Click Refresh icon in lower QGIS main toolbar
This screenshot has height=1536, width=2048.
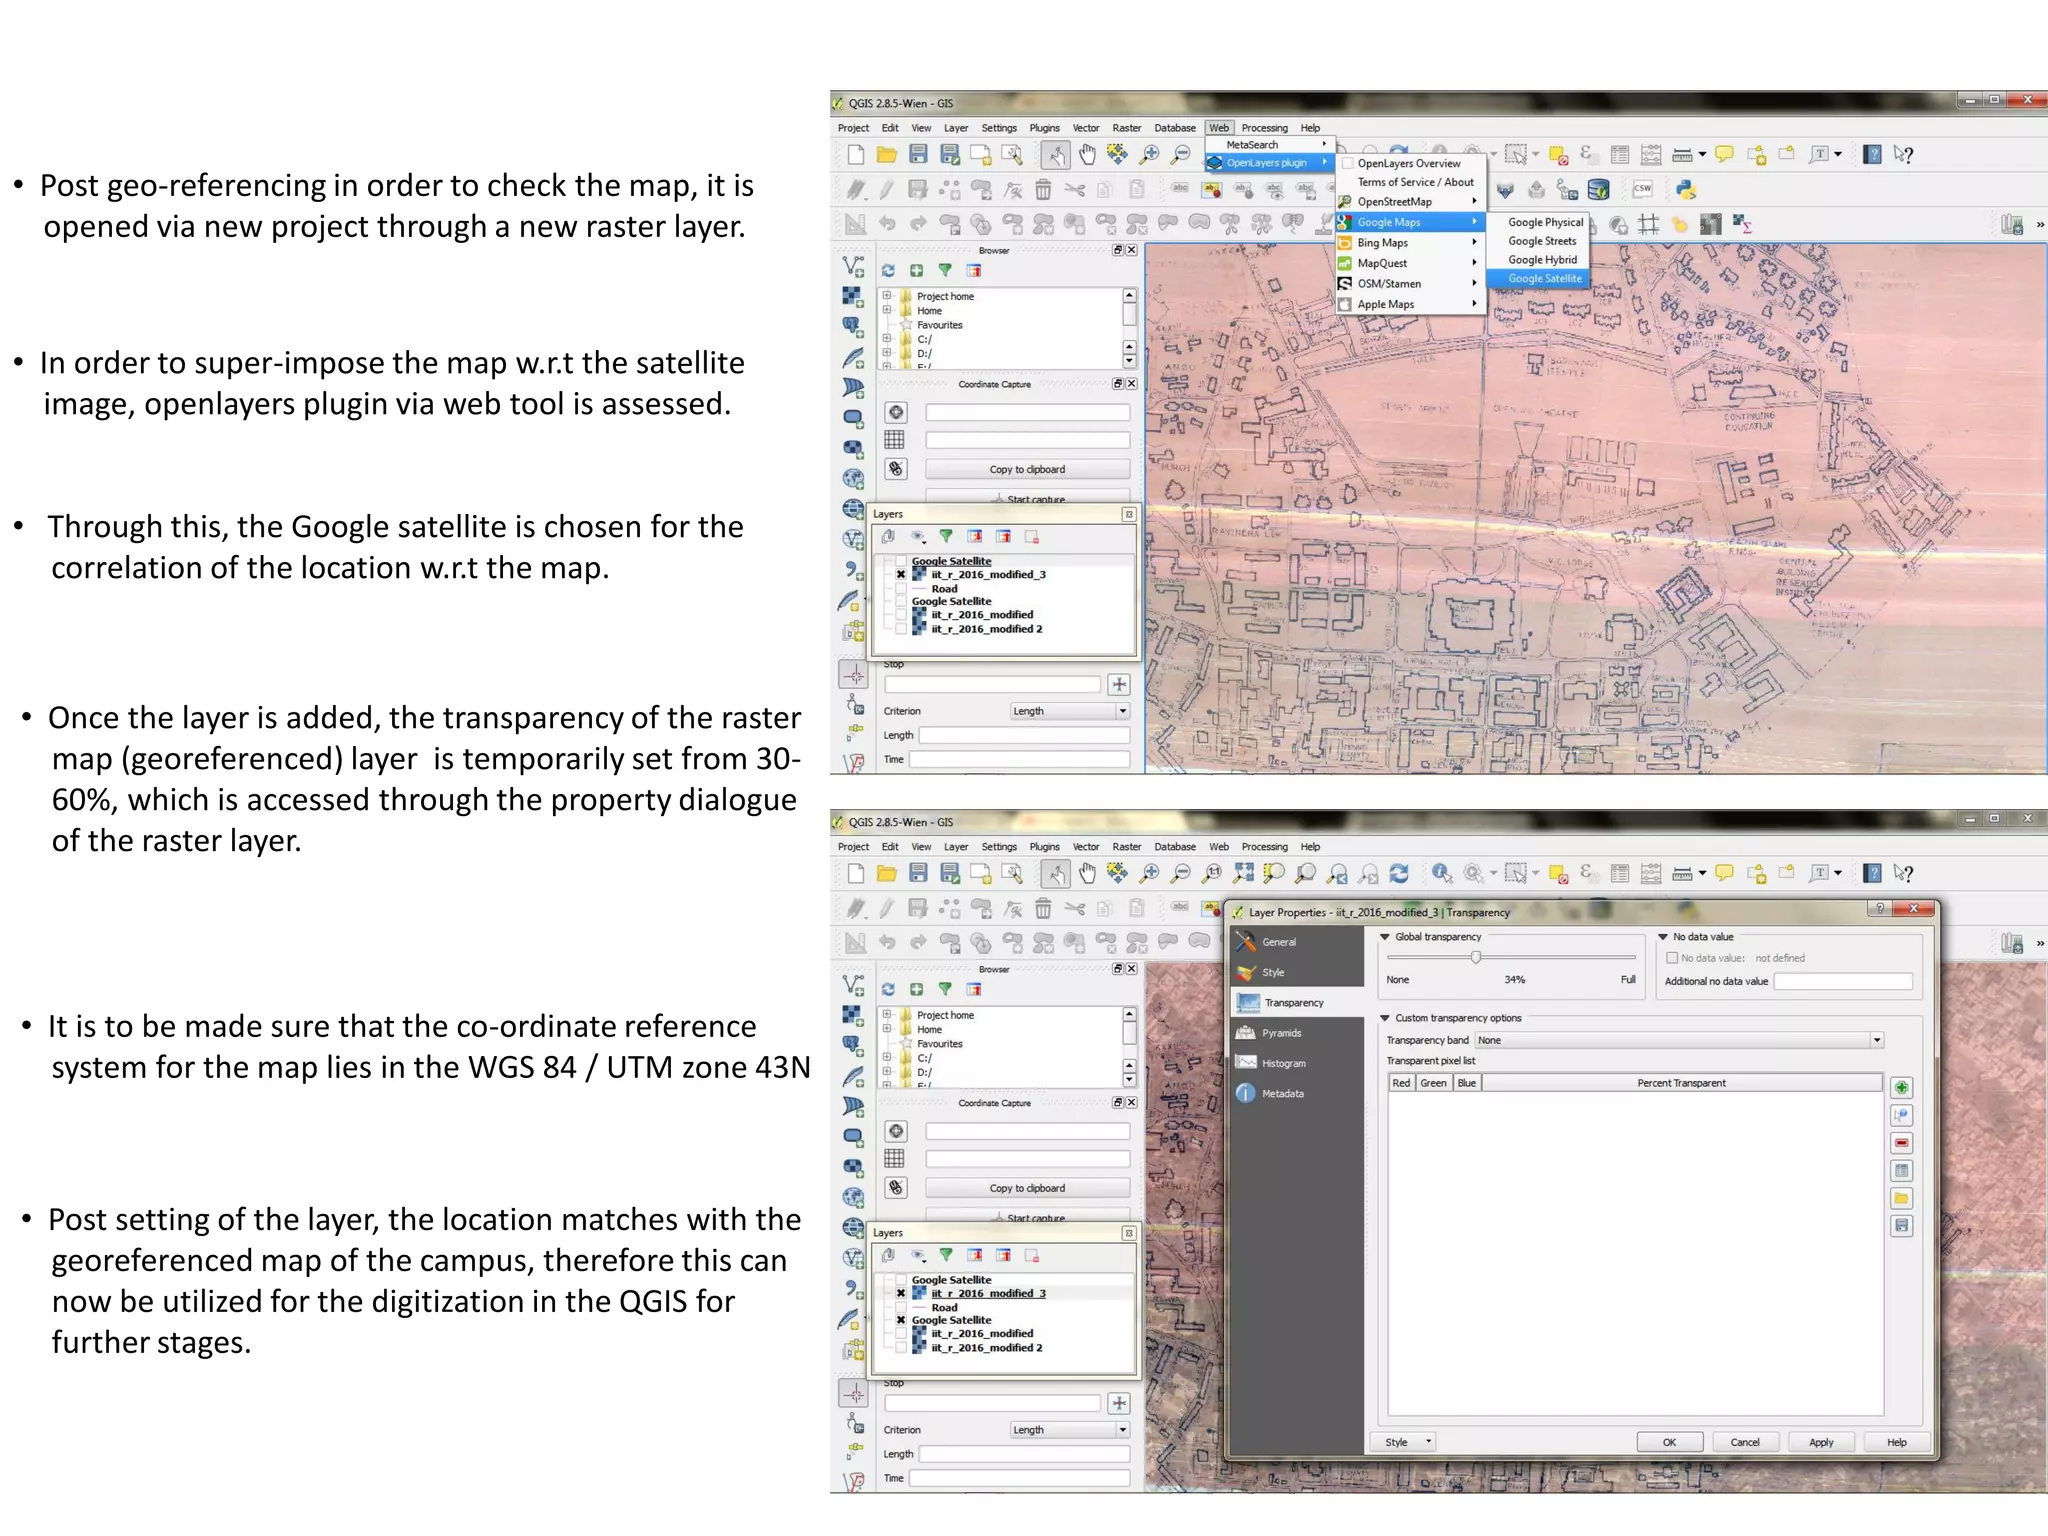point(1399,873)
